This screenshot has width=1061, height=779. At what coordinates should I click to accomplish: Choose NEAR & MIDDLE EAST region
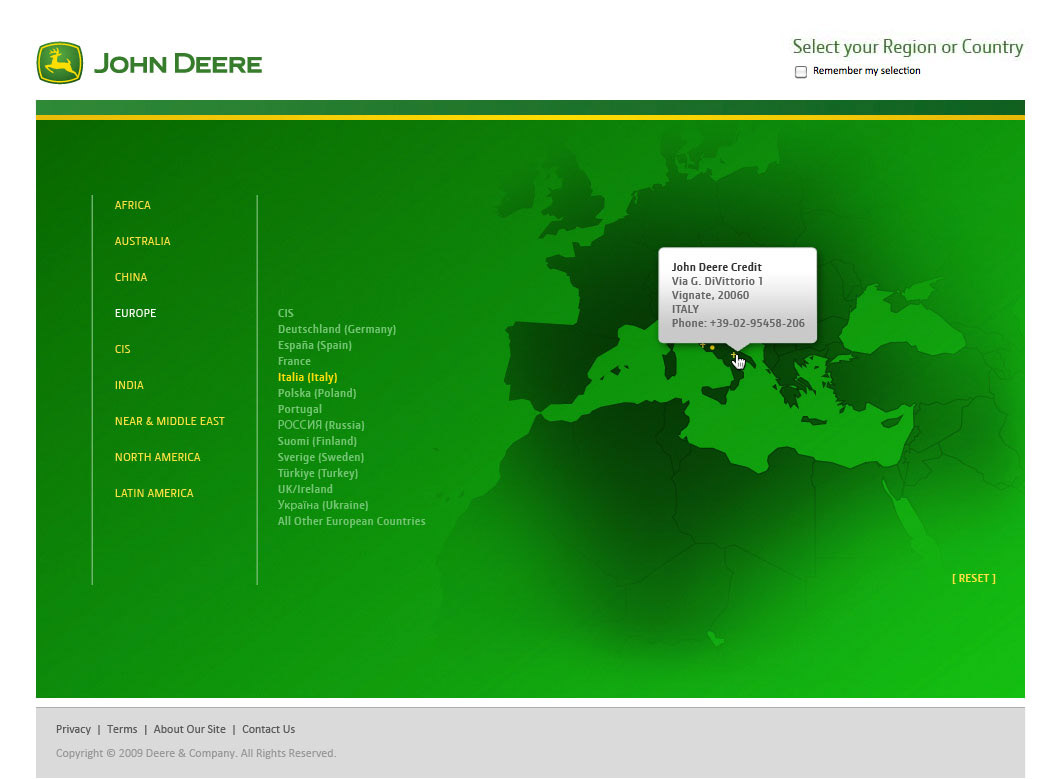(x=169, y=421)
